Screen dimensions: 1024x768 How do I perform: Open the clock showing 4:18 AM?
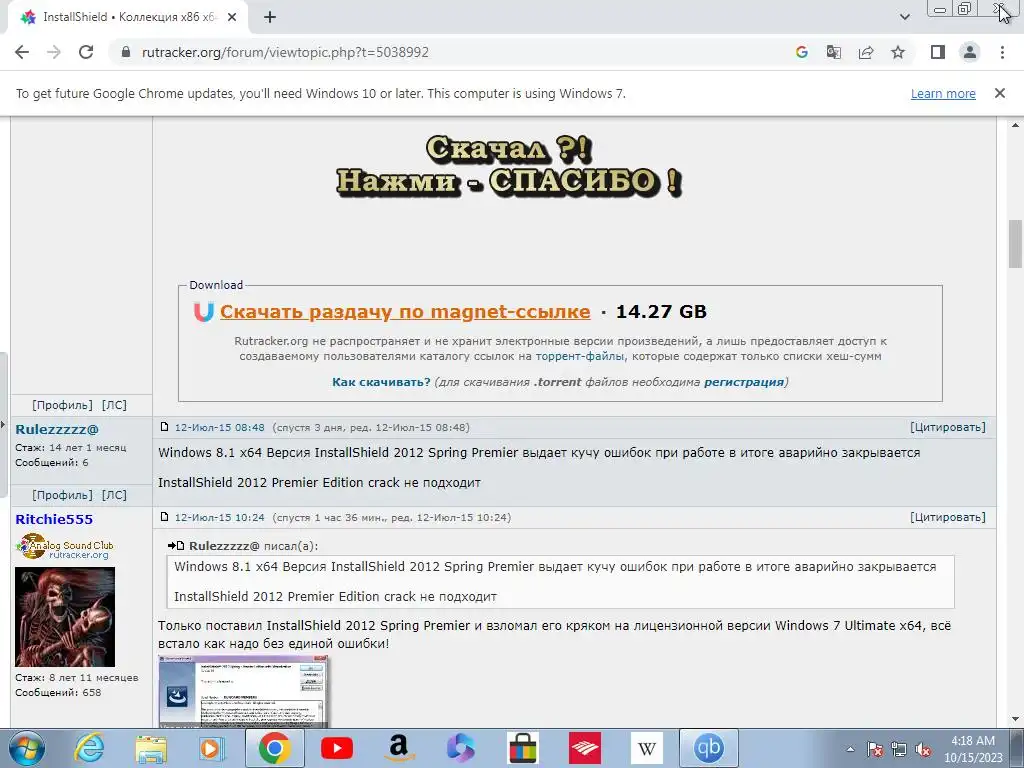click(972, 749)
